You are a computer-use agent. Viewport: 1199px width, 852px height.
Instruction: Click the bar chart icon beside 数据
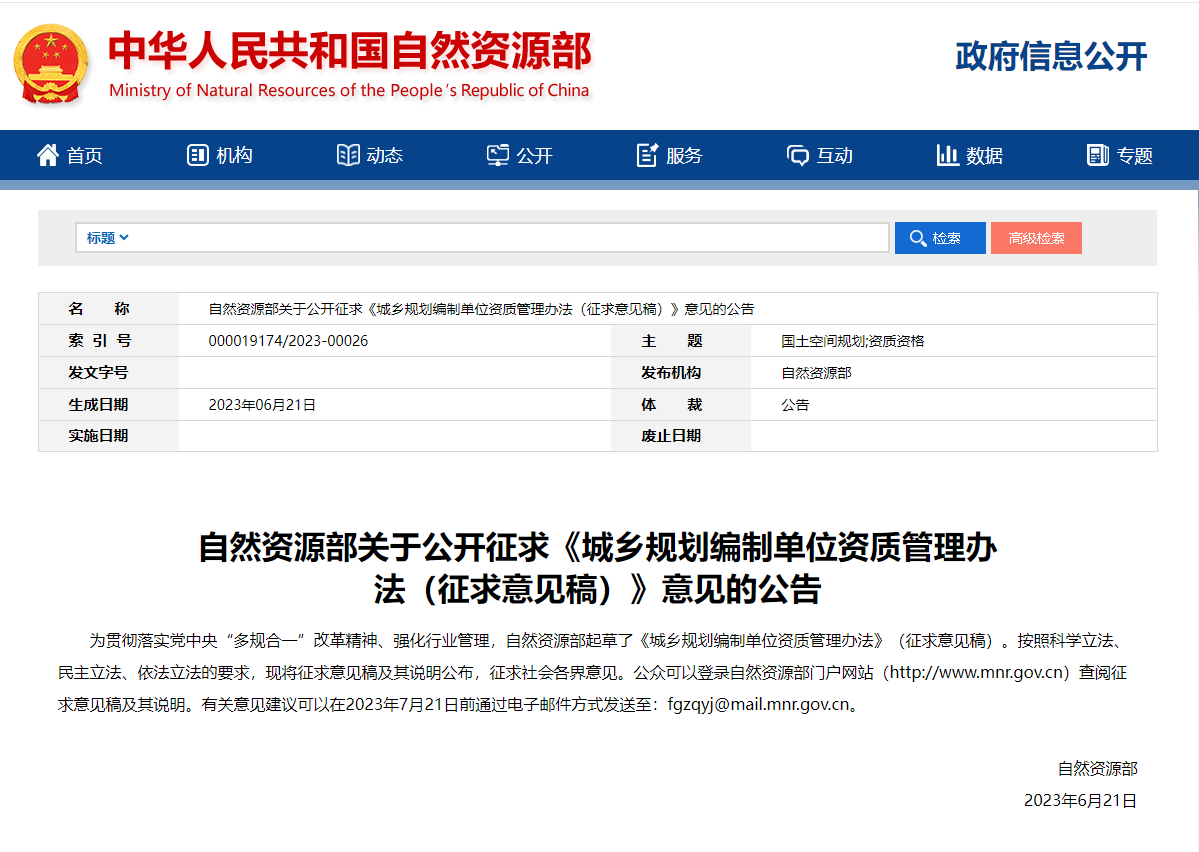[x=947, y=155]
